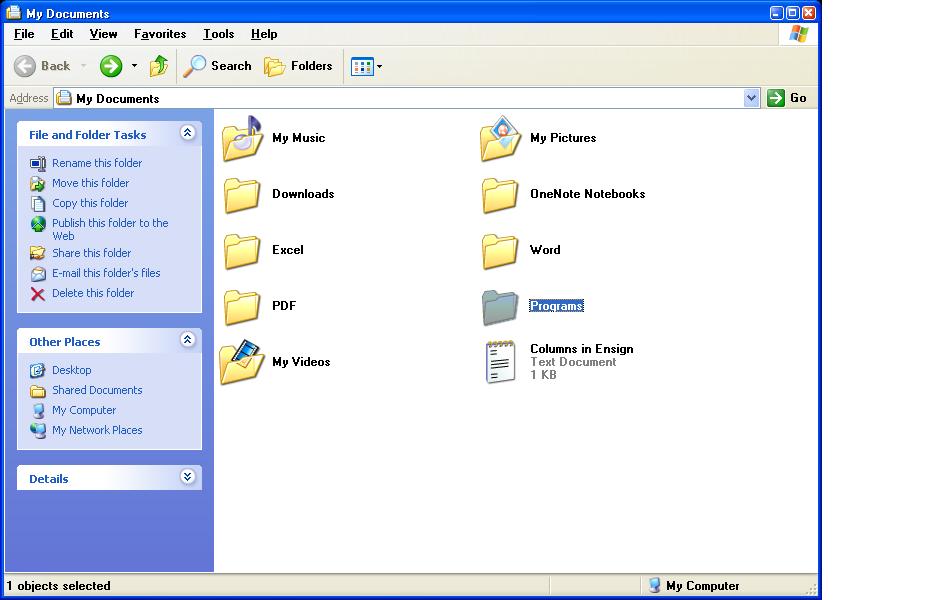Select the Columns in Ensign text document icon
The image size is (944, 600).
[500, 362]
